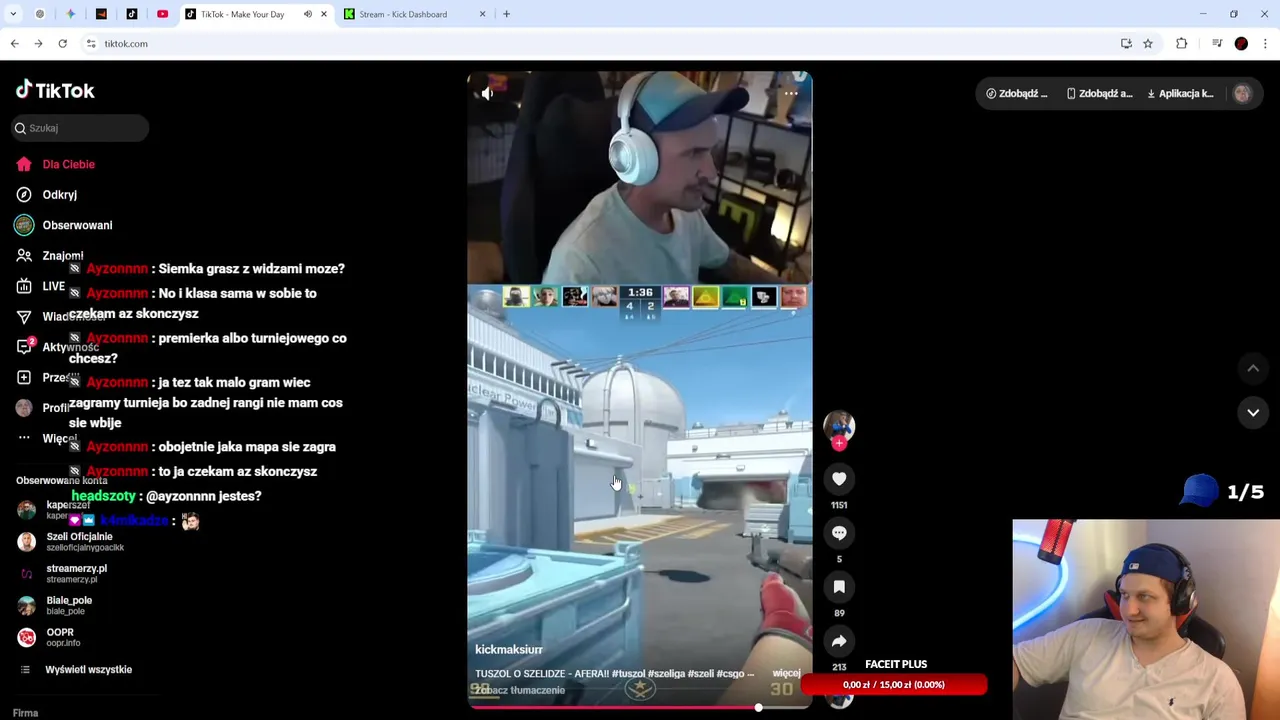1280x720 pixels.
Task: Open the browser extensions puzzle icon
Action: point(1182,43)
